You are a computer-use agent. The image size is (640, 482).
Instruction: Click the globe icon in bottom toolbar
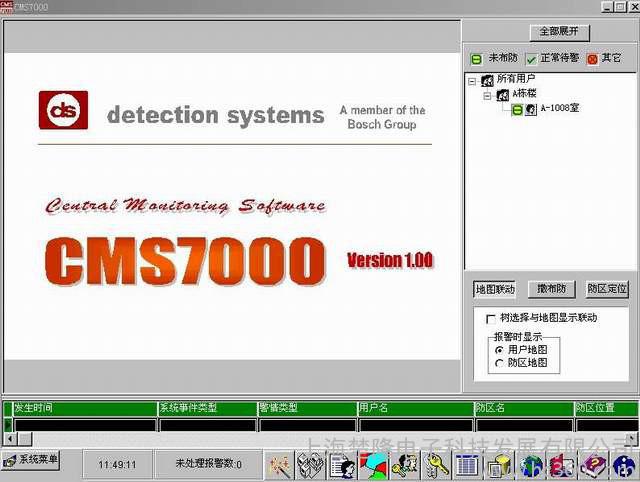click(x=531, y=465)
